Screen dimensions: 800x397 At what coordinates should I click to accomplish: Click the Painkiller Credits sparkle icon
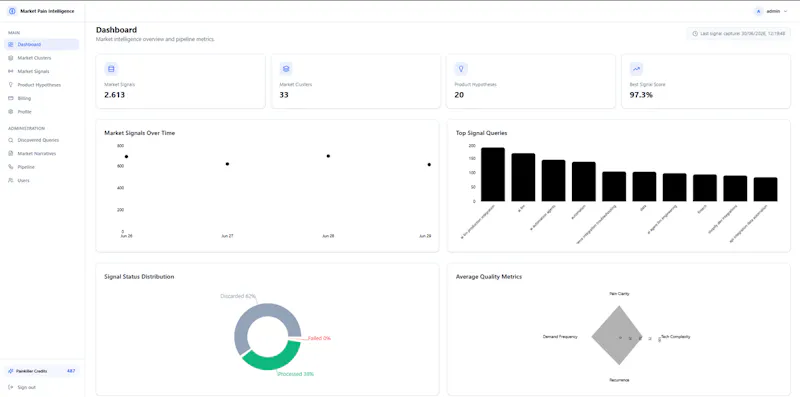click(x=11, y=371)
